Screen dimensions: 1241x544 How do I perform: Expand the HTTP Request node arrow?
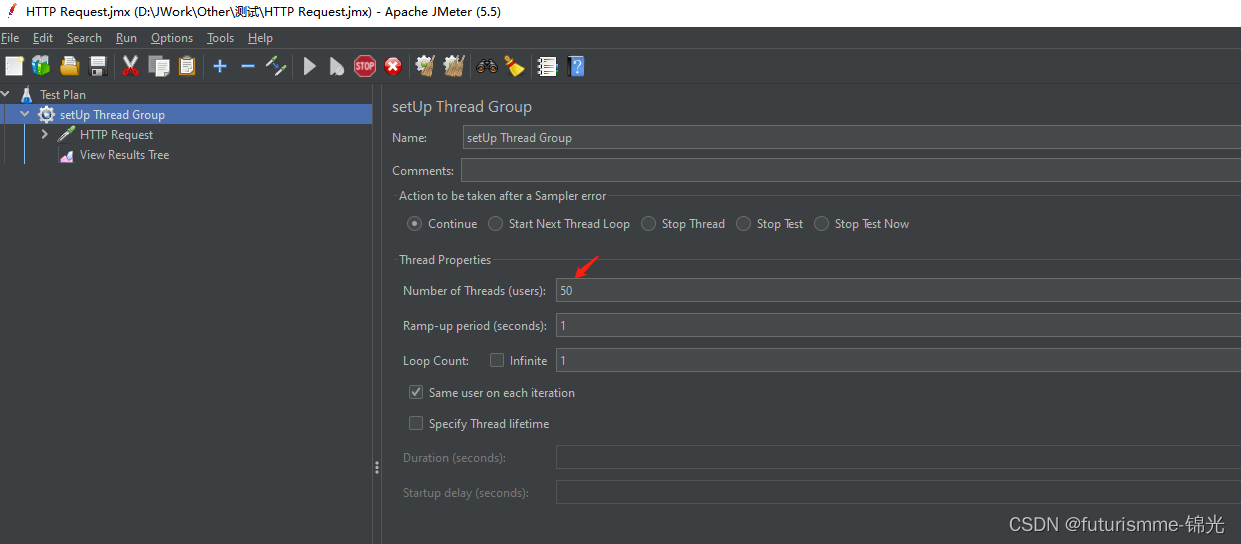pos(45,135)
